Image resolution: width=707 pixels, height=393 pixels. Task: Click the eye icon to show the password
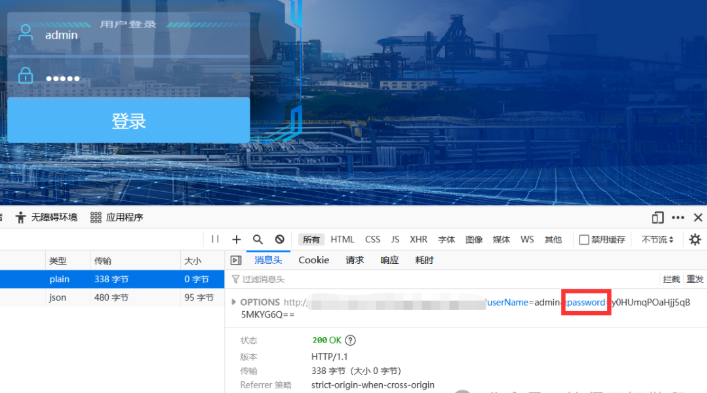tap(237, 76)
